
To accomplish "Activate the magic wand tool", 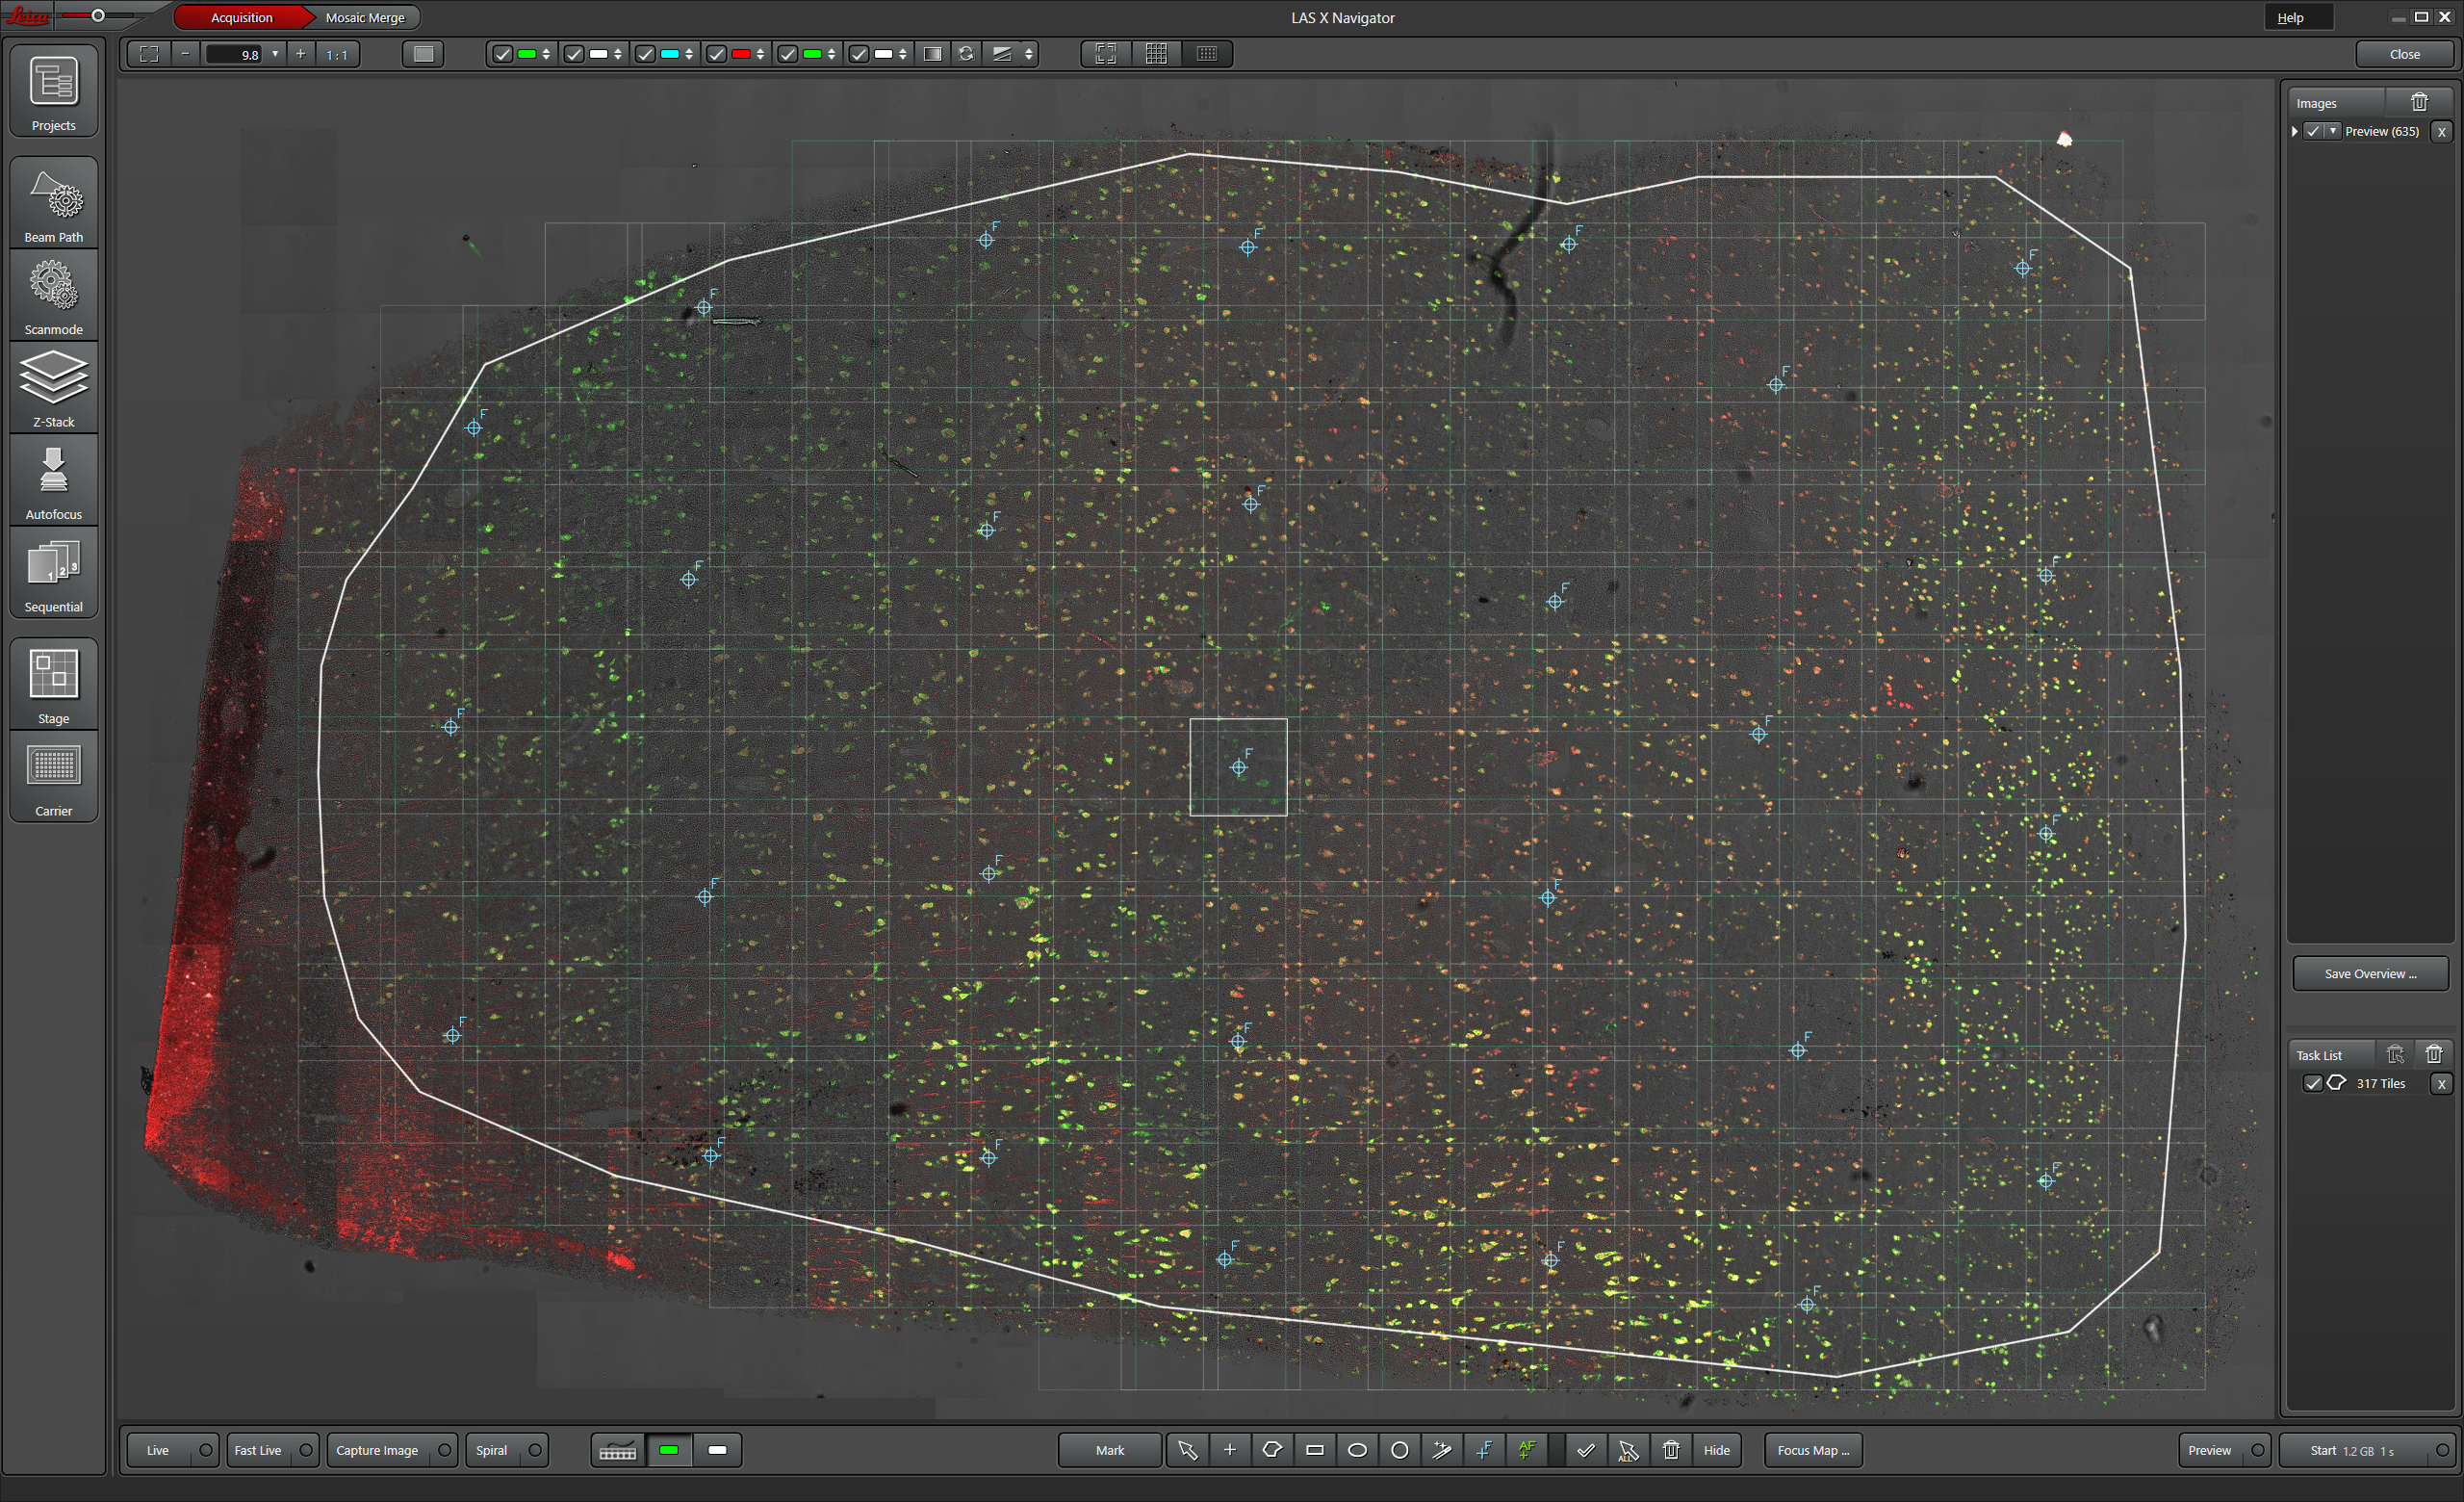I will (x=1442, y=1450).
